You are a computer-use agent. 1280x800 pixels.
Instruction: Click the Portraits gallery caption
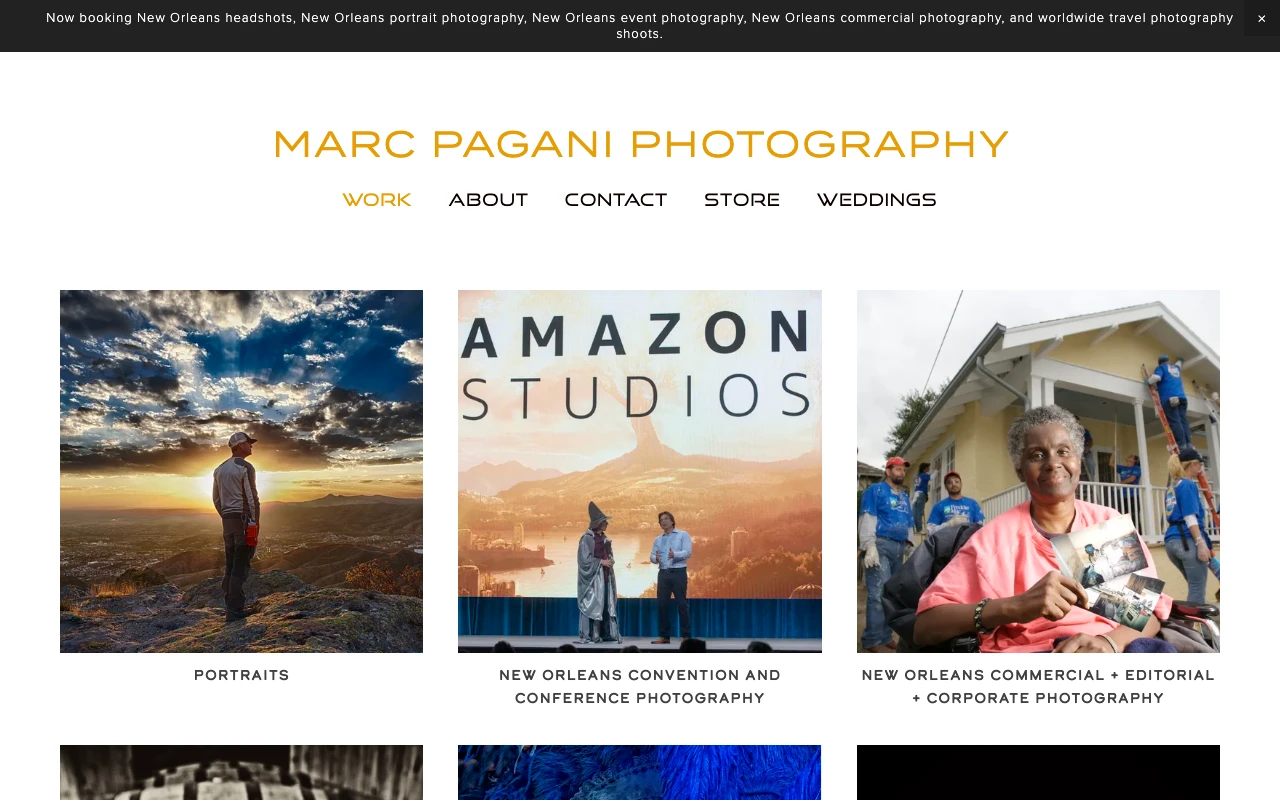coord(241,676)
